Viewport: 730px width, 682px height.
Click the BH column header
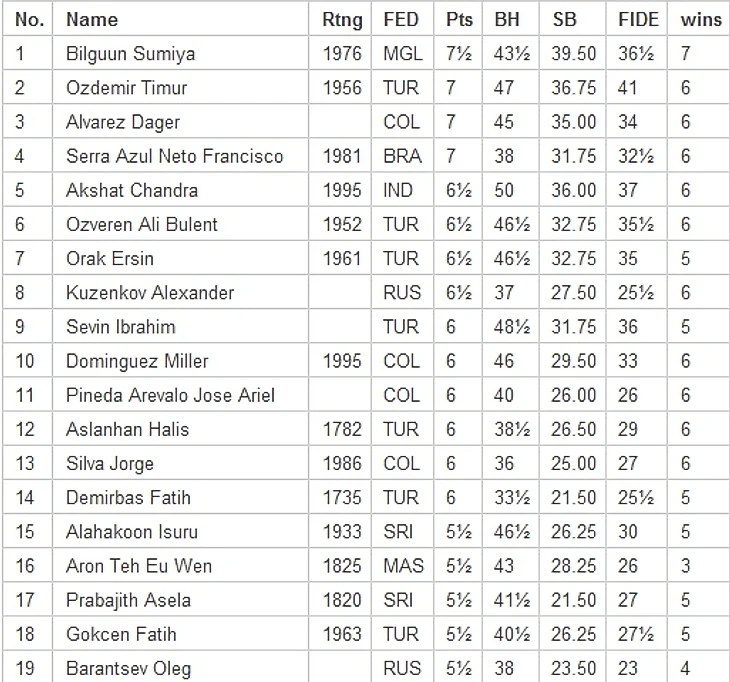tap(507, 20)
